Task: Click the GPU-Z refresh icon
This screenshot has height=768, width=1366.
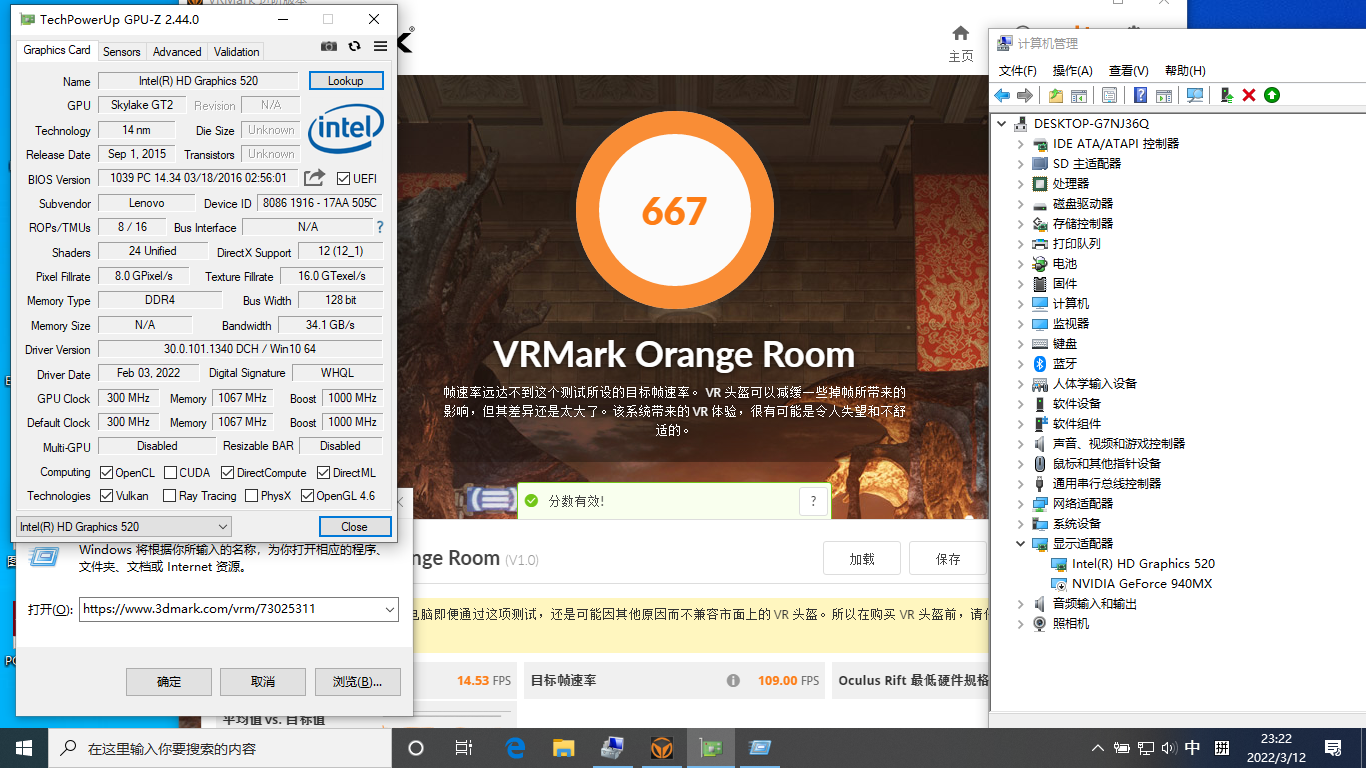Action: click(x=354, y=46)
